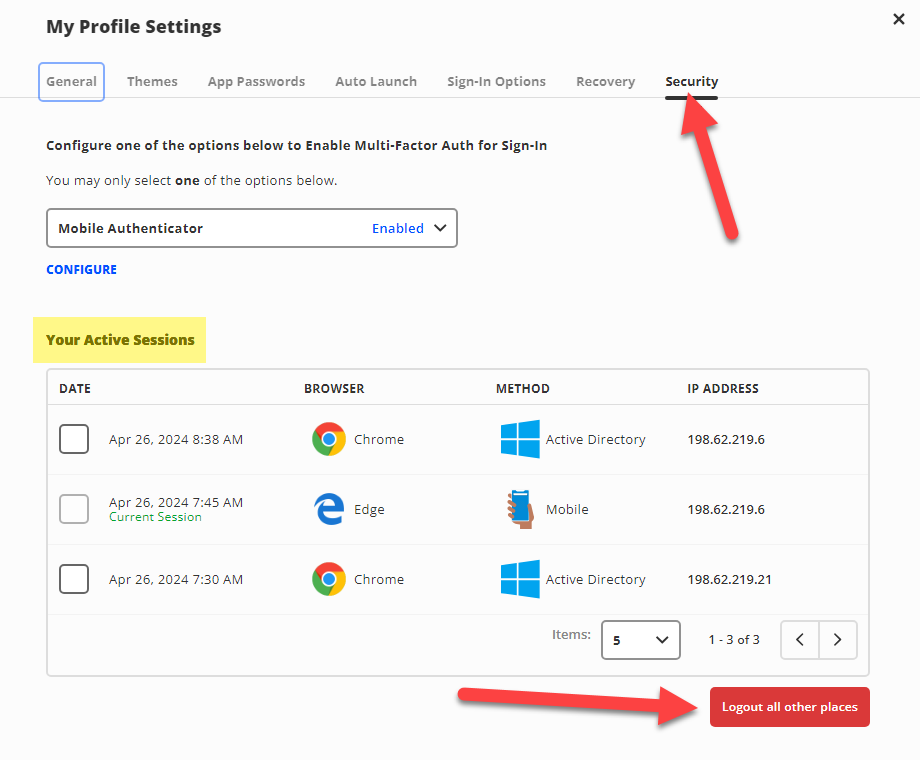This screenshot has height=760, width=920.
Task: Click Chrome icon in 8:38 AM session
Action: click(x=329, y=439)
